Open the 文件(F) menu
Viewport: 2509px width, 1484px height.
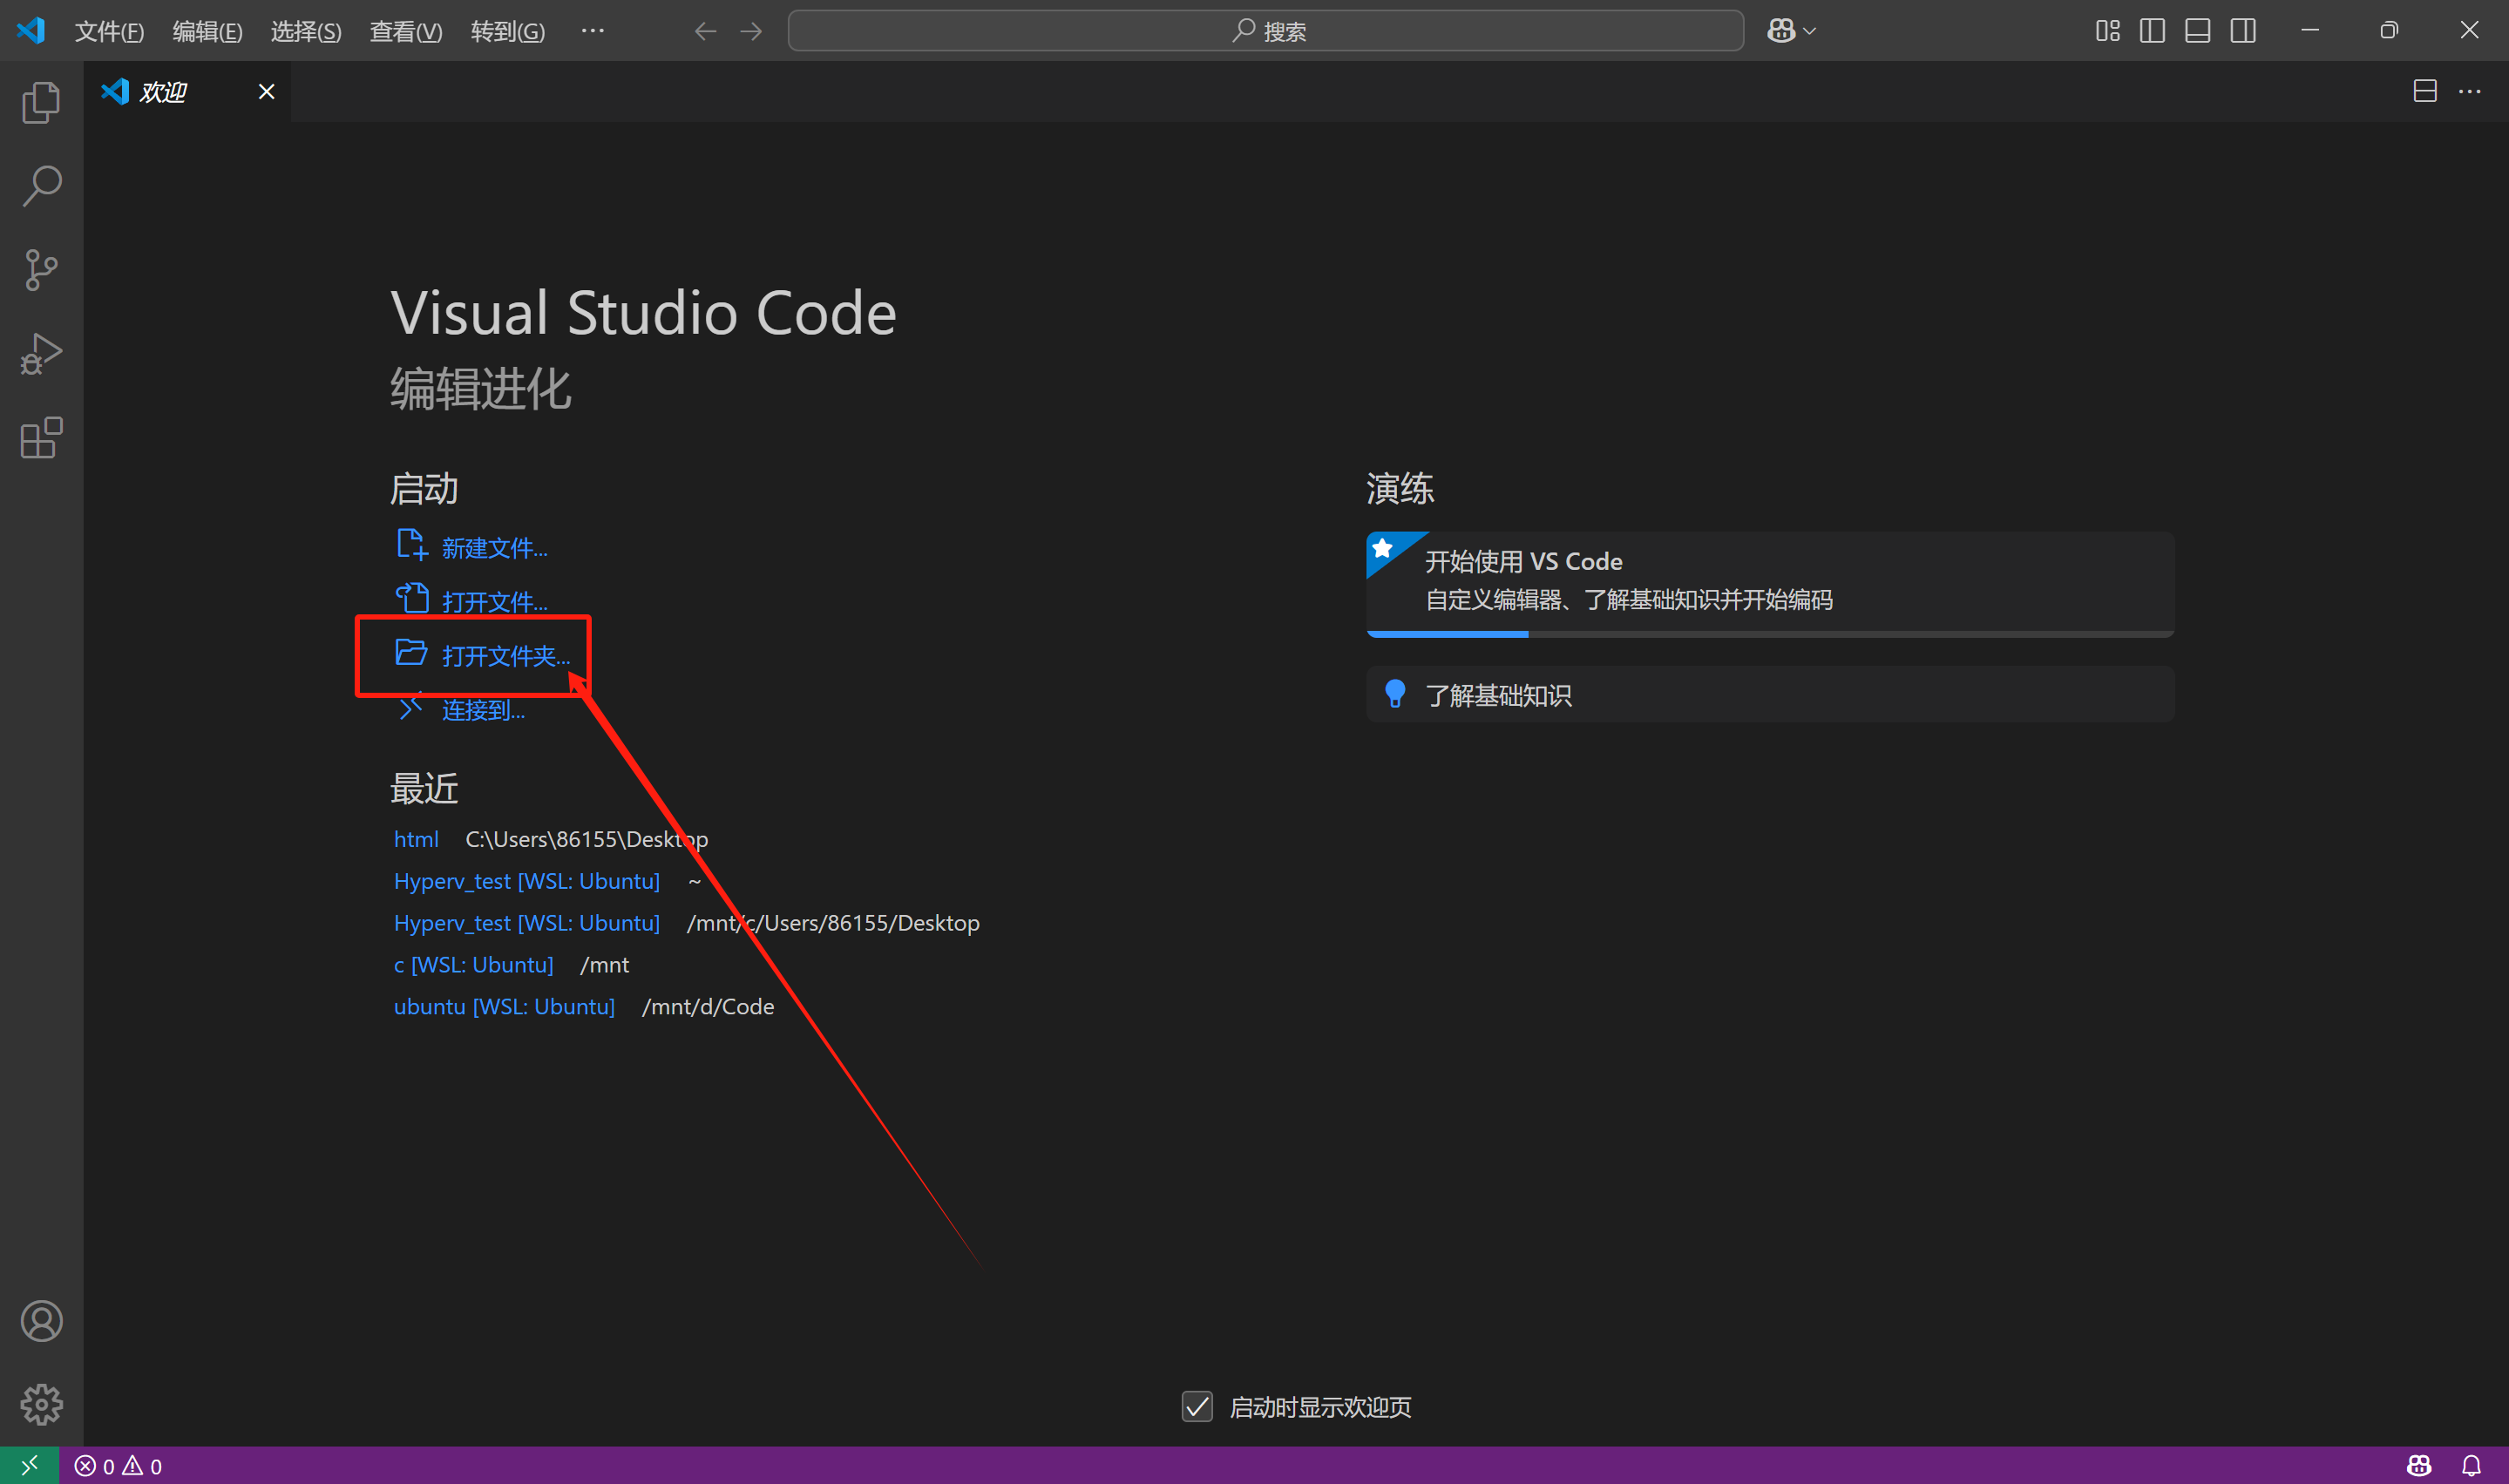[x=109, y=31]
